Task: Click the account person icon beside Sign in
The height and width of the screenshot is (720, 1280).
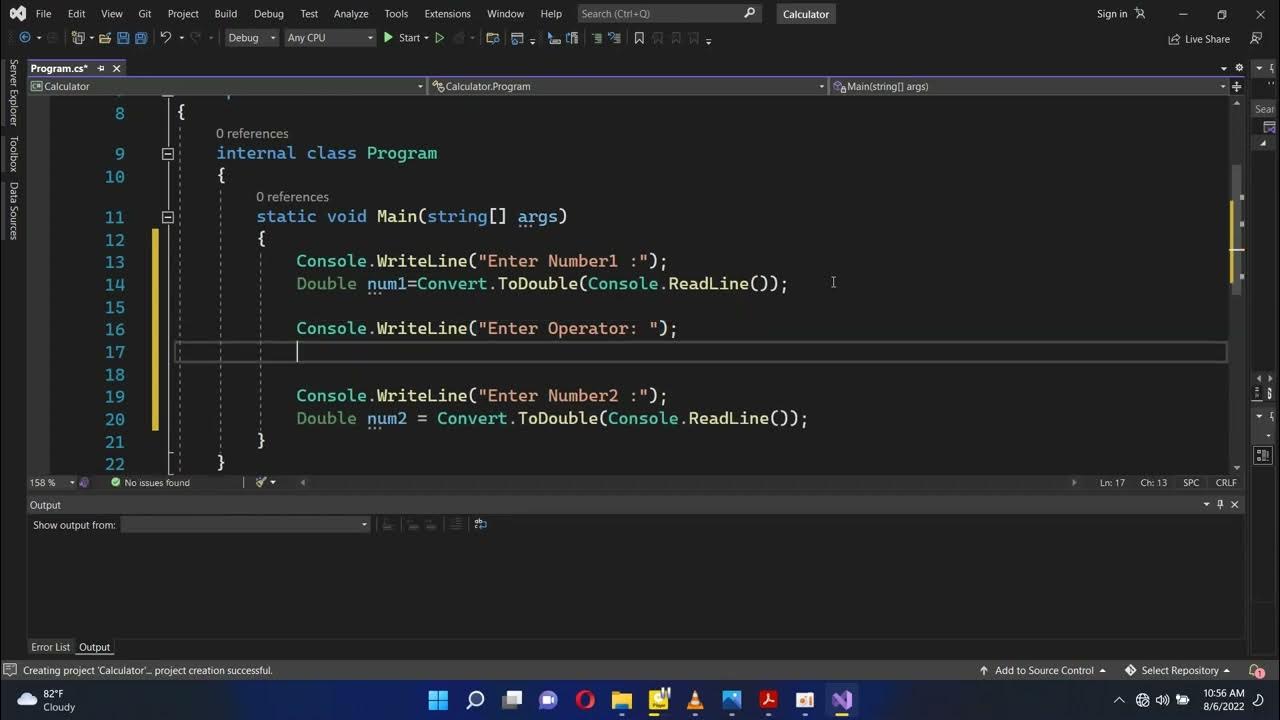Action: (x=1139, y=14)
